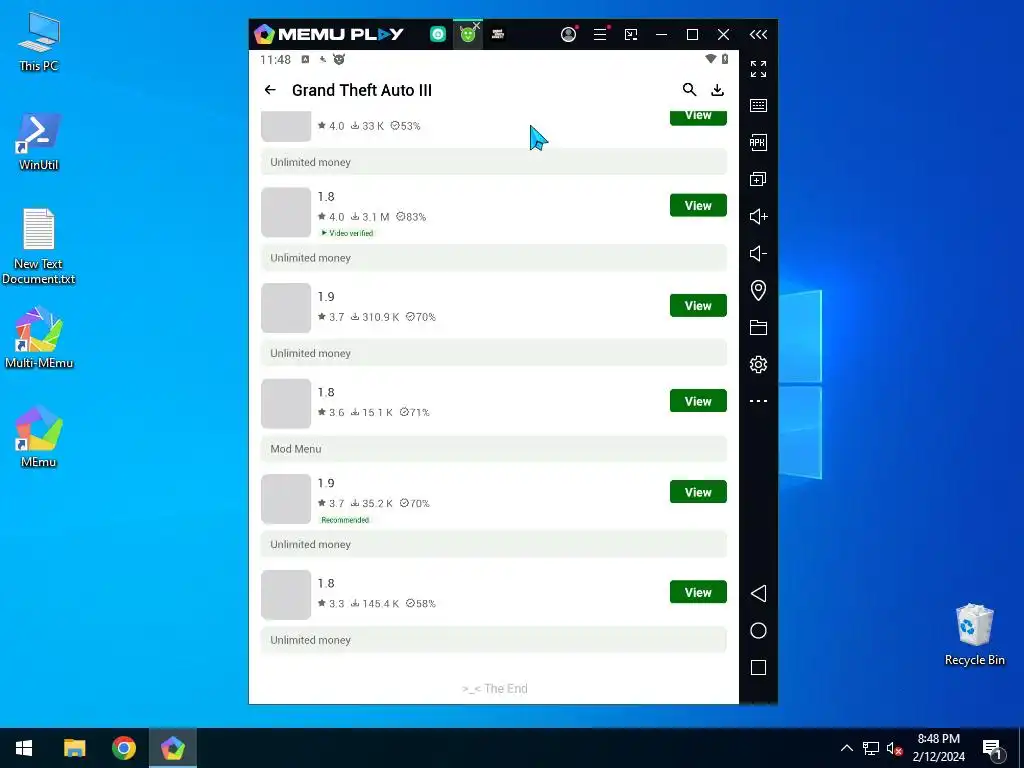
Task: Switch to the green smiley app tab
Action: (x=468, y=35)
